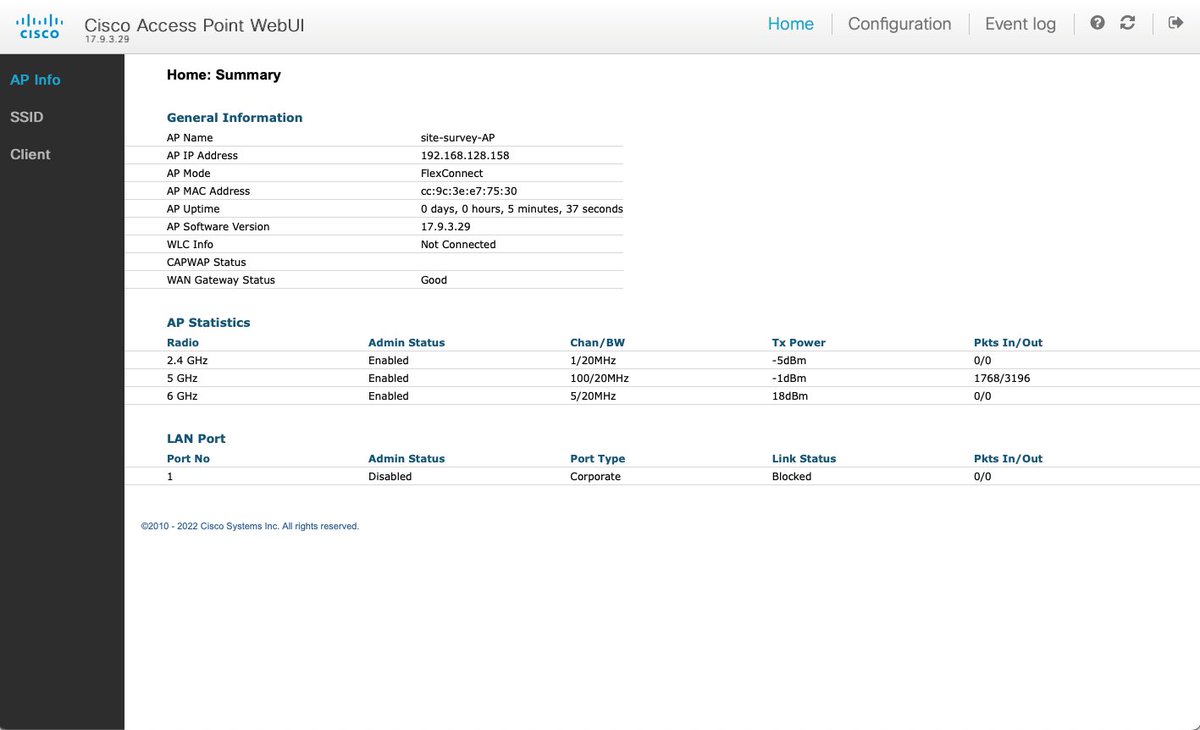The image size is (1200, 730).
Task: Click the General Information heading
Action: [234, 117]
